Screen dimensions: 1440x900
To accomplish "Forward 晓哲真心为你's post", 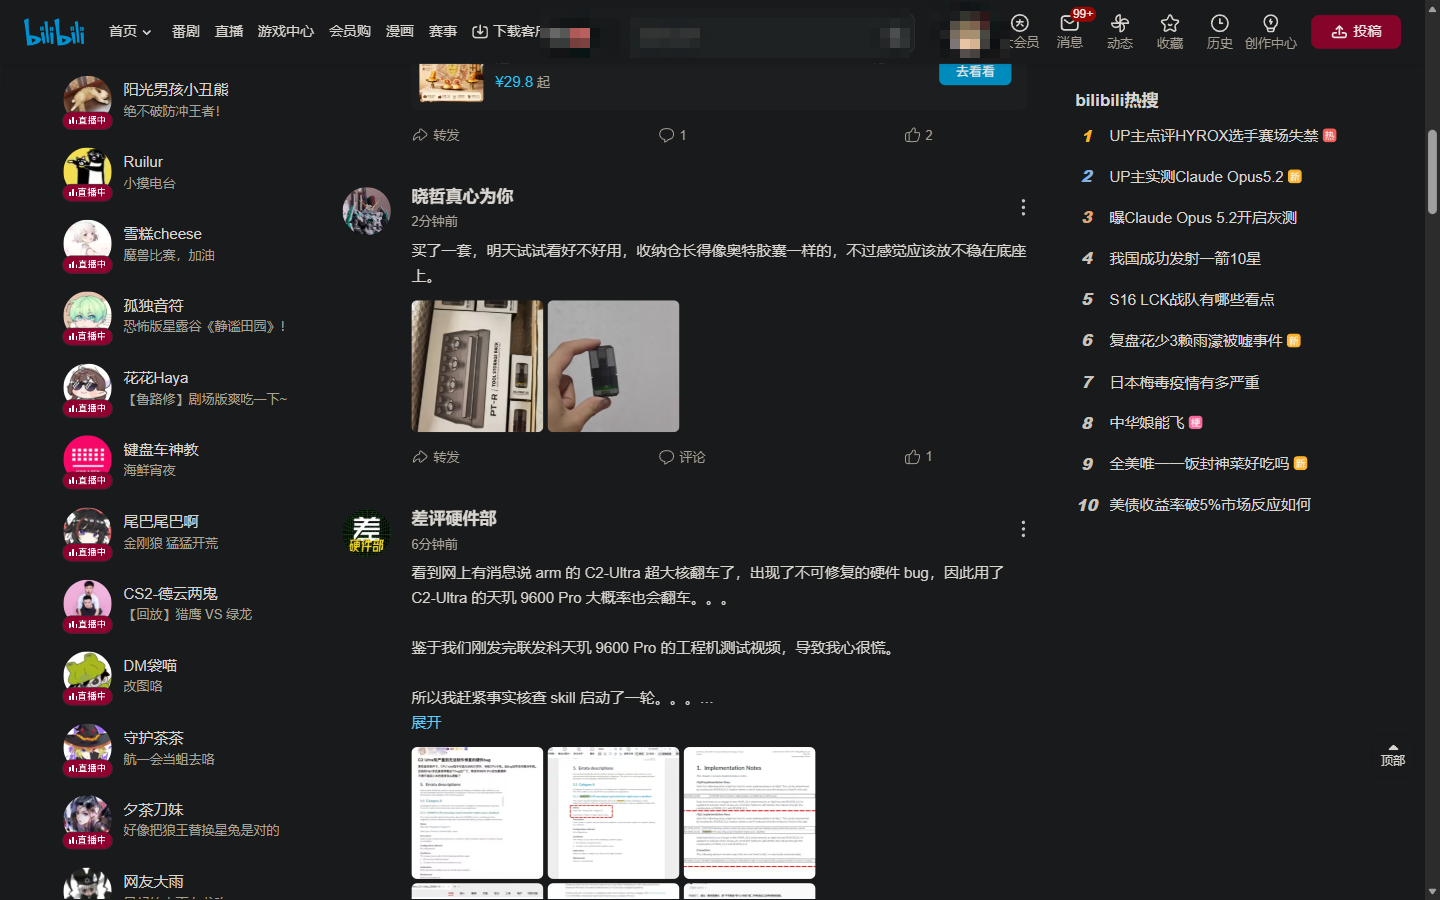I will tap(436, 457).
